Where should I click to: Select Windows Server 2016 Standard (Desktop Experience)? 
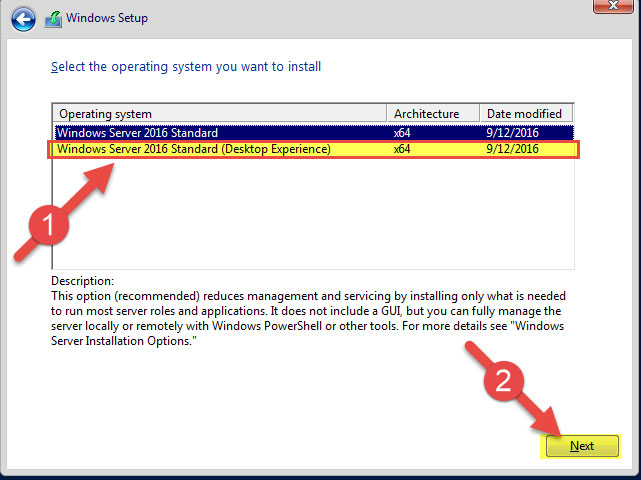pyautogui.click(x=314, y=149)
